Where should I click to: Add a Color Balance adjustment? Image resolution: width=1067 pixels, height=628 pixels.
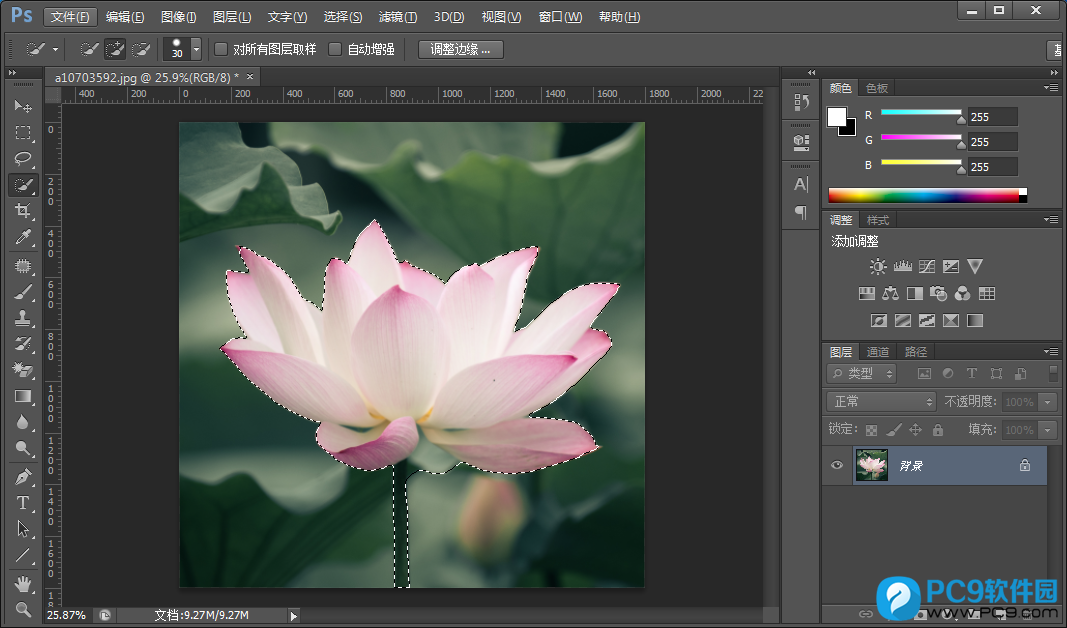(x=890, y=294)
